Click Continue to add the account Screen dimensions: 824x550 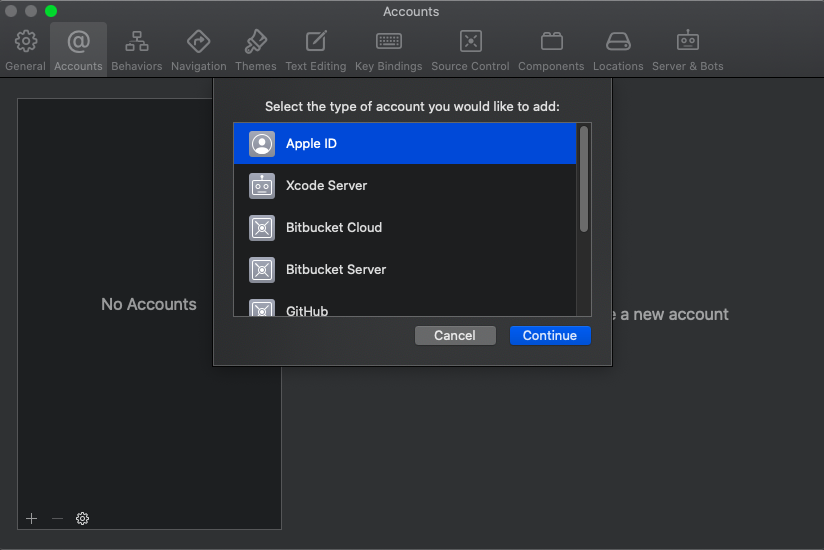coord(550,336)
